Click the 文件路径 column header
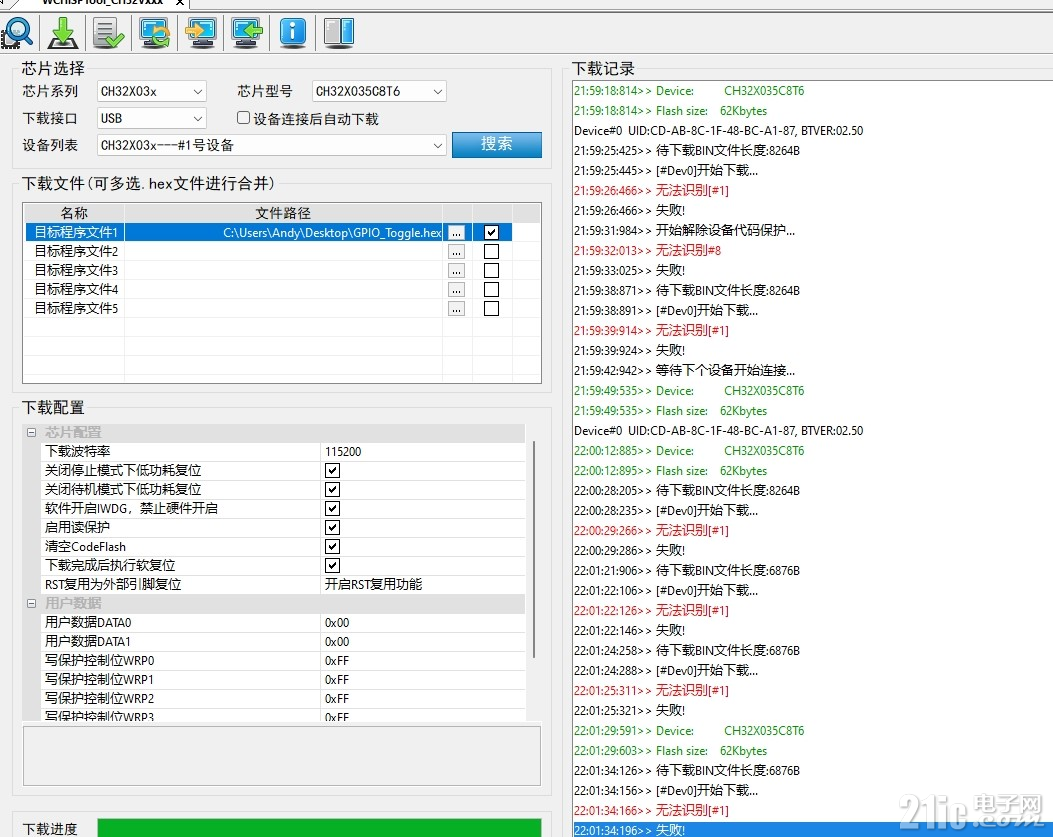The width and height of the screenshot is (1053, 837). [283, 213]
